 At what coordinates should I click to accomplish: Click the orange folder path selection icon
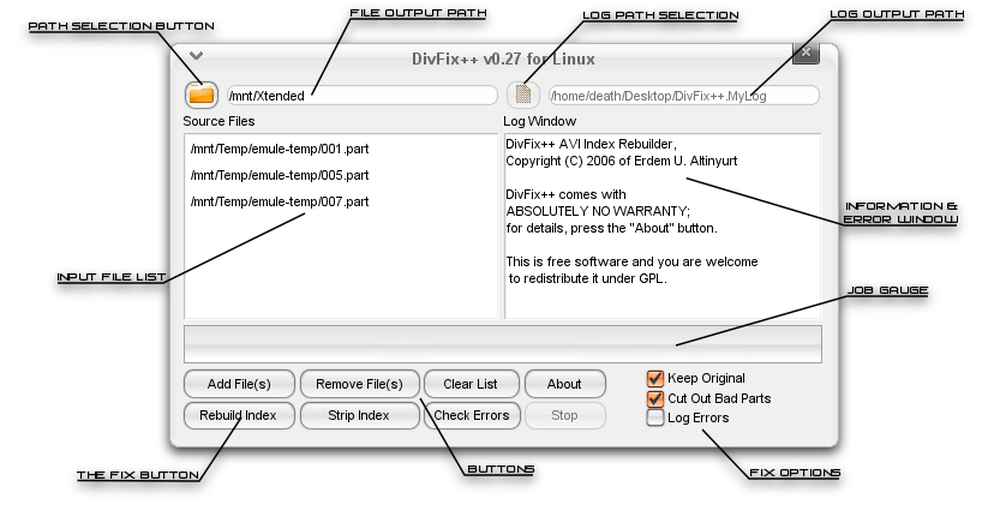point(202,95)
